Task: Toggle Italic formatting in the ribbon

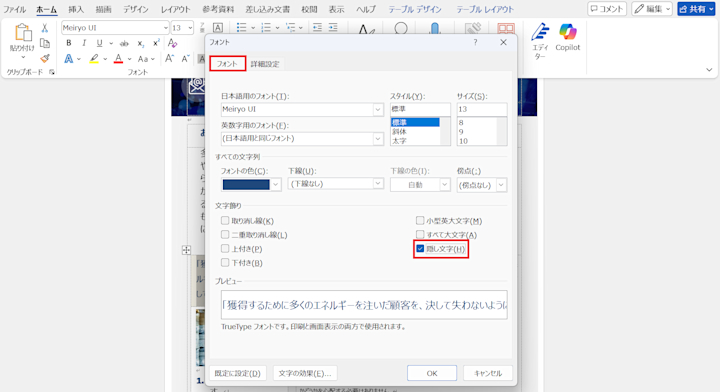Action: (x=84, y=43)
